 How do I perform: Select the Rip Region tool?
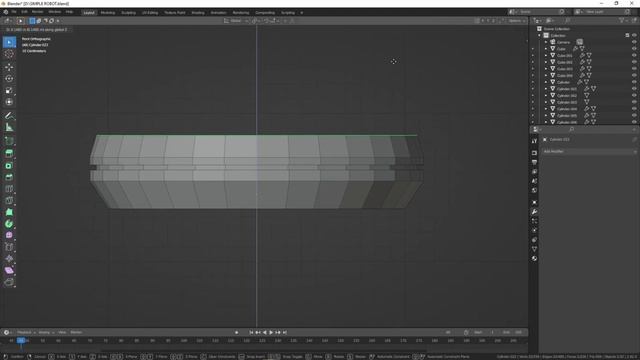(x=9, y=282)
